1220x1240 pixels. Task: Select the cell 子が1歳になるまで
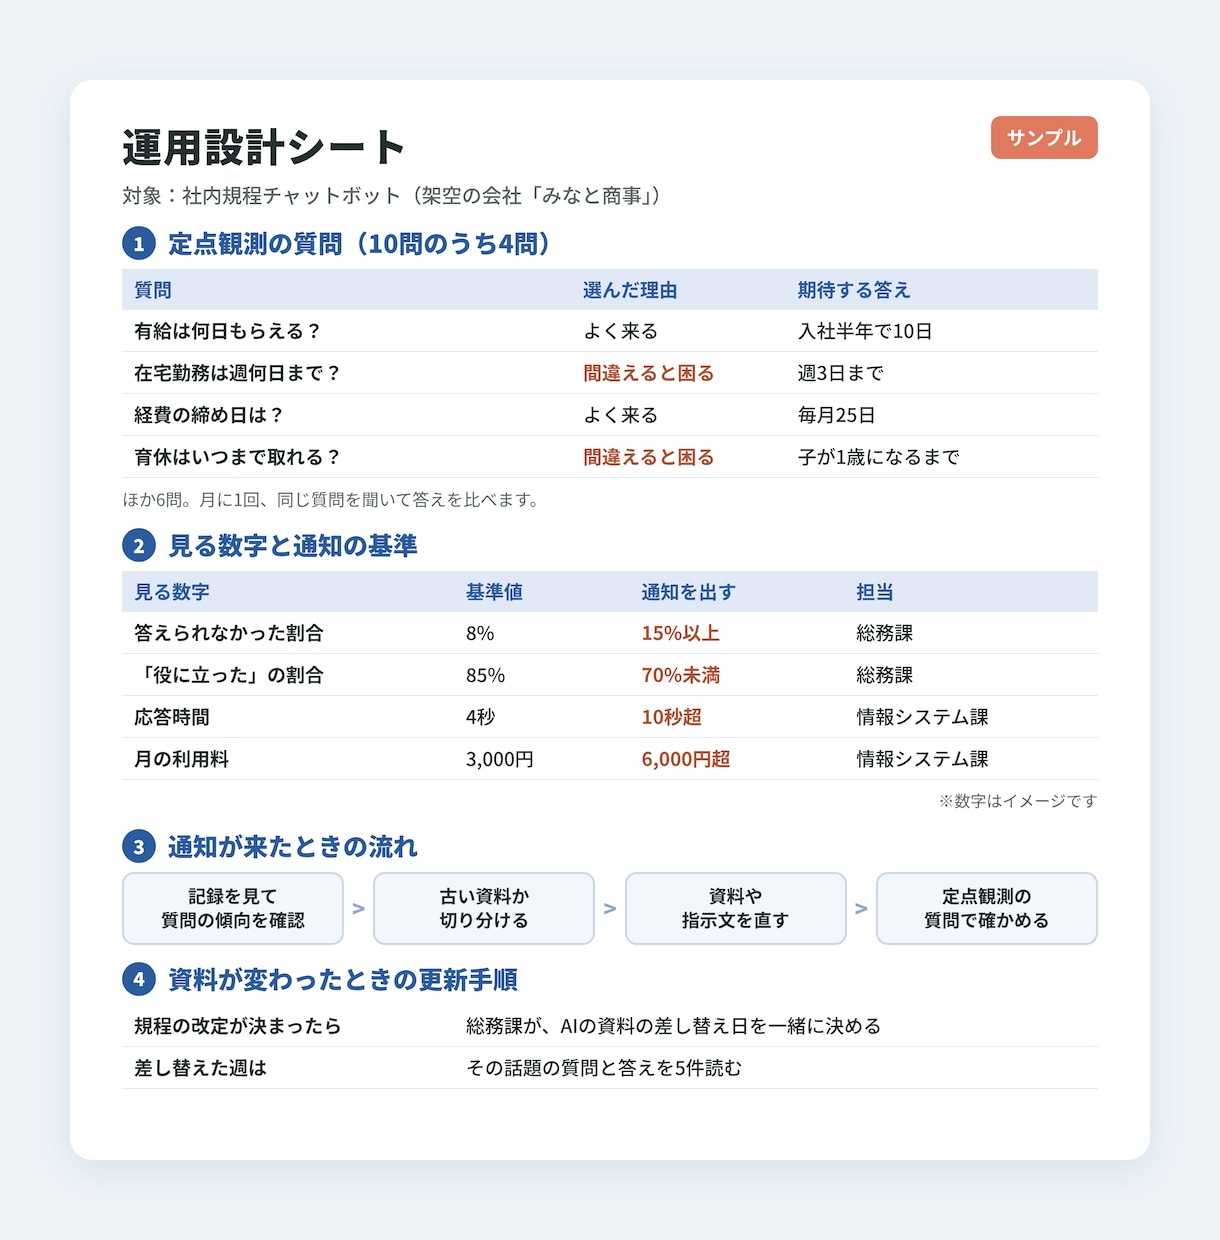tap(878, 457)
